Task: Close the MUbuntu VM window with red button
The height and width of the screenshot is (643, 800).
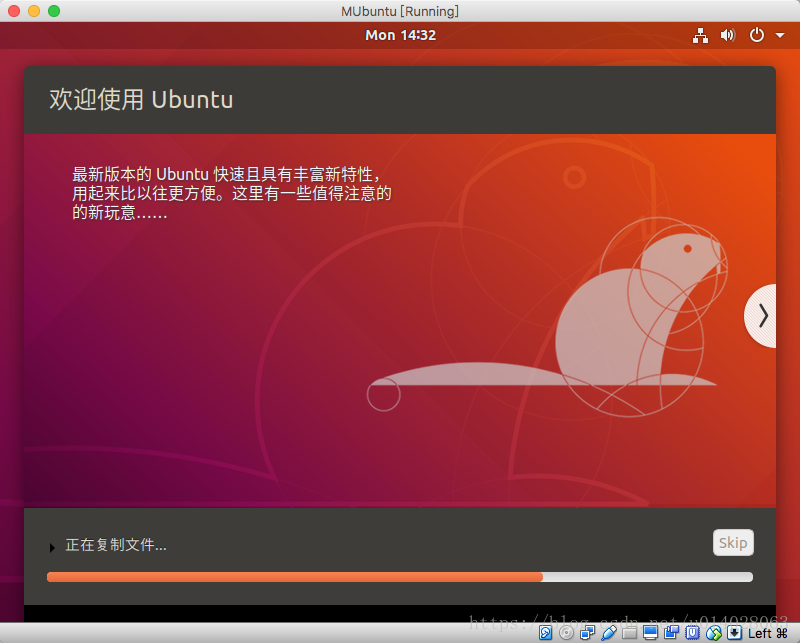Action: pyautogui.click(x=14, y=11)
